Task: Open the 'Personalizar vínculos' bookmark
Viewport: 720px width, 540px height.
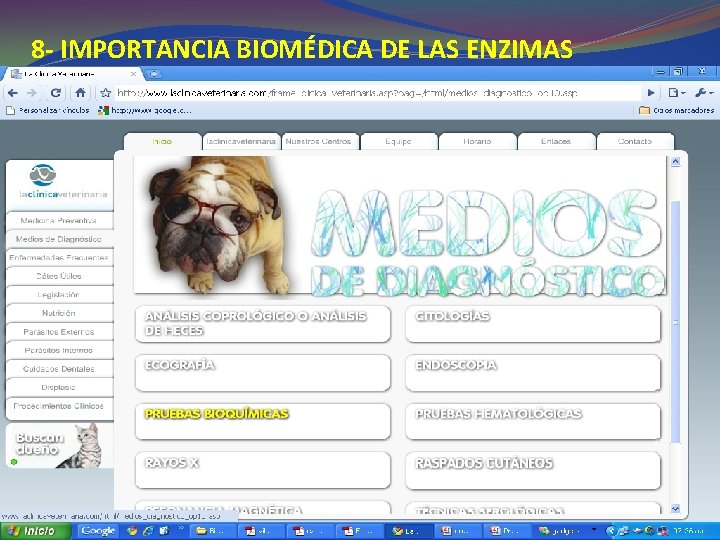Action: 48,110
